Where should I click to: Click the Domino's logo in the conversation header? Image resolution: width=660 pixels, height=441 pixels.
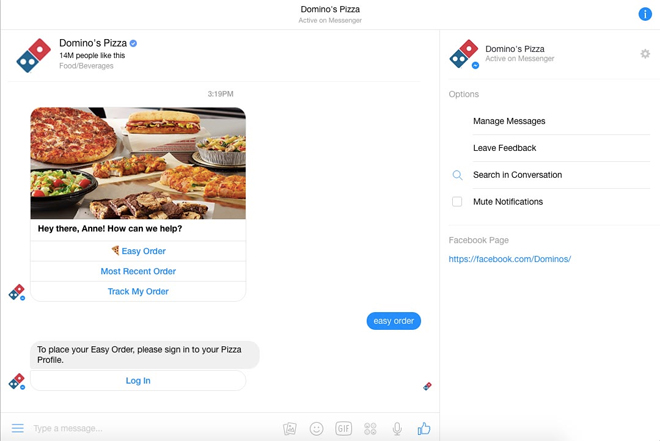point(33,56)
